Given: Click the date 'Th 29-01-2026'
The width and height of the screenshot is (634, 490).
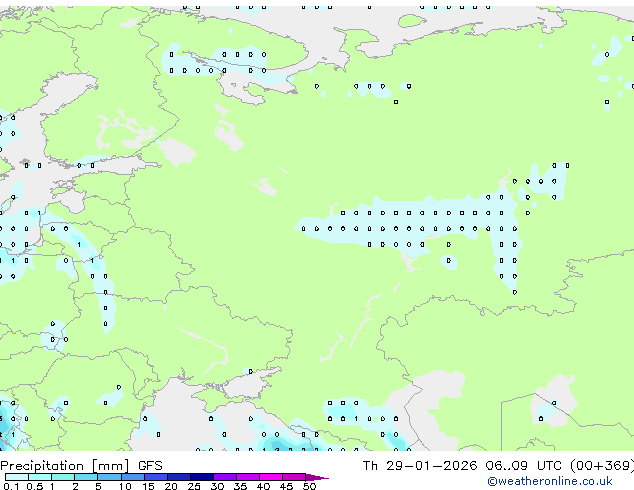Looking at the screenshot, I should [420, 466].
